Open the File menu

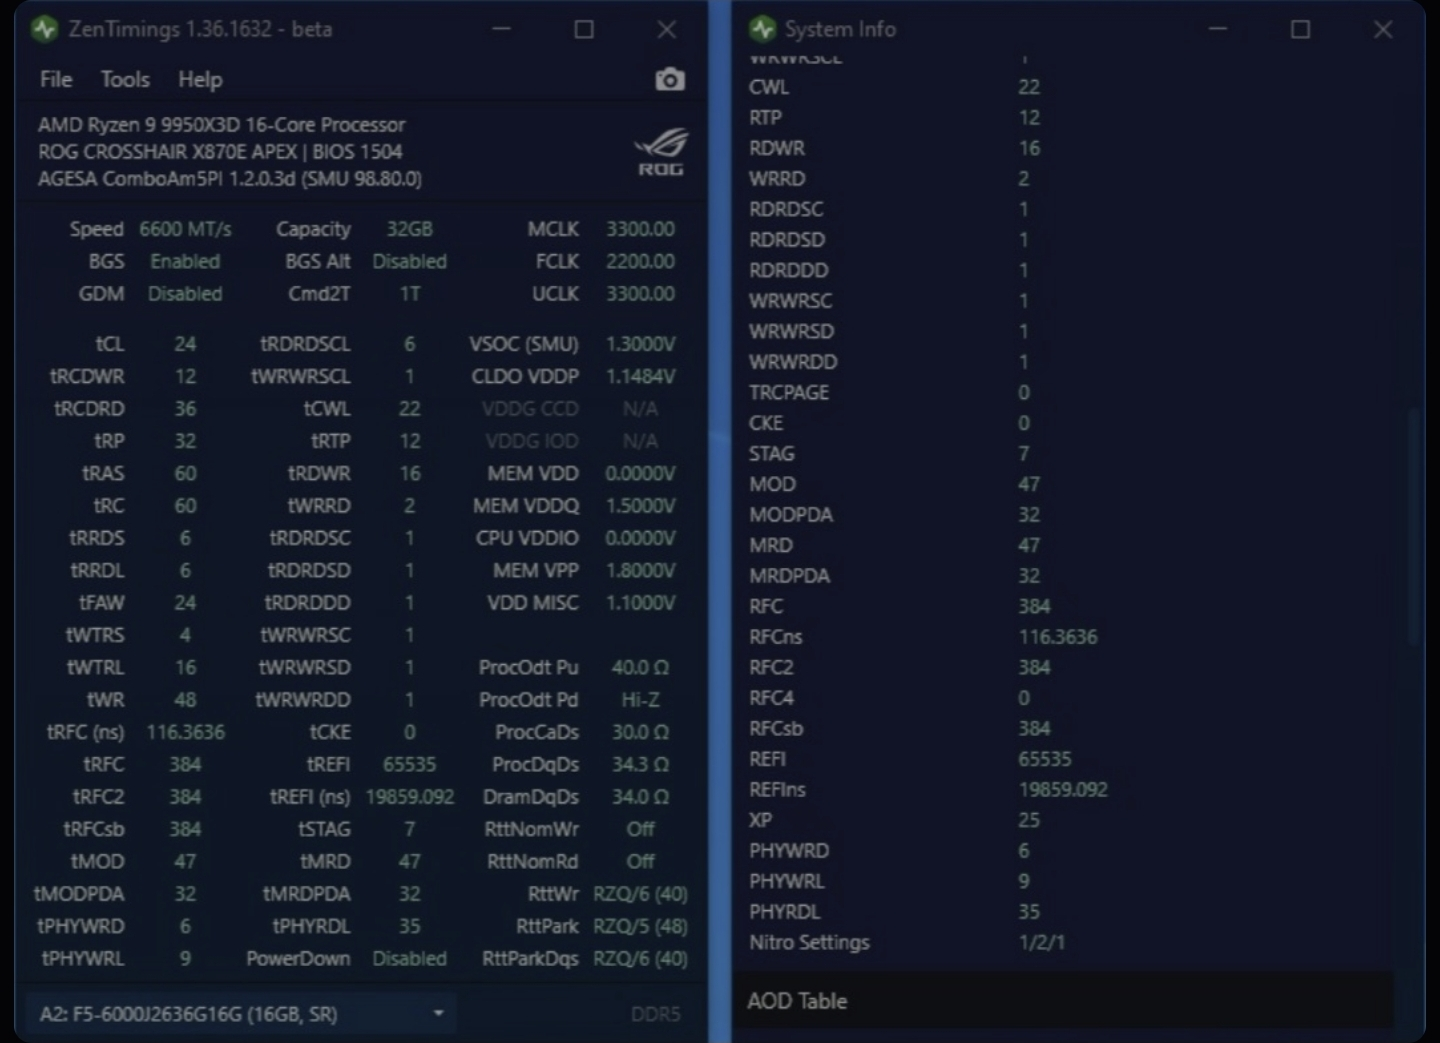(x=56, y=80)
